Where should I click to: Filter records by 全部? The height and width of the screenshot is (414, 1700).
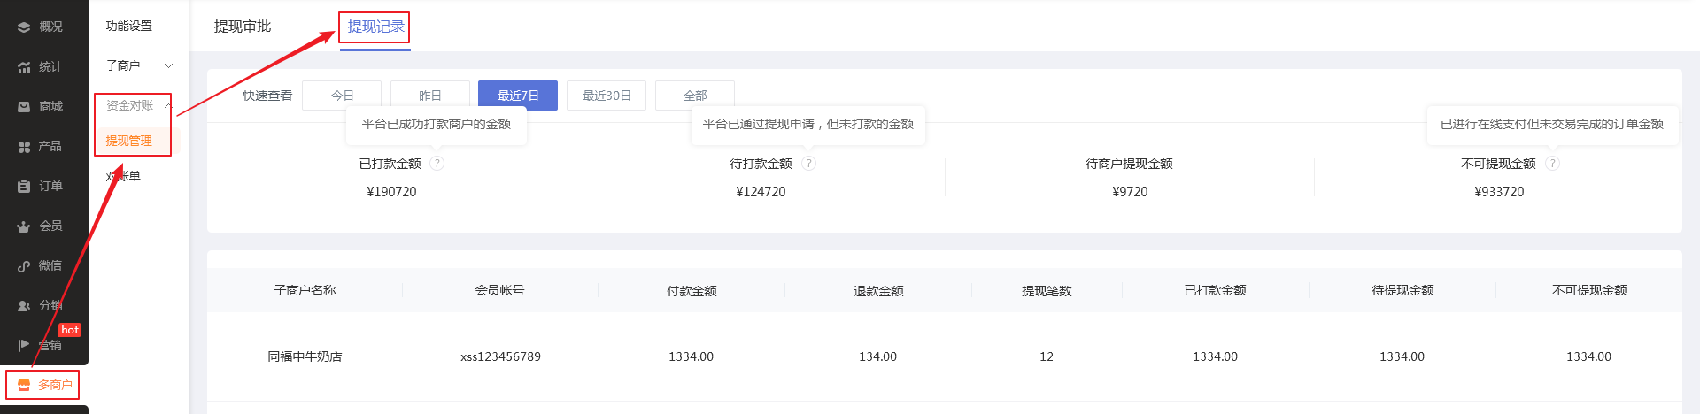coord(695,95)
